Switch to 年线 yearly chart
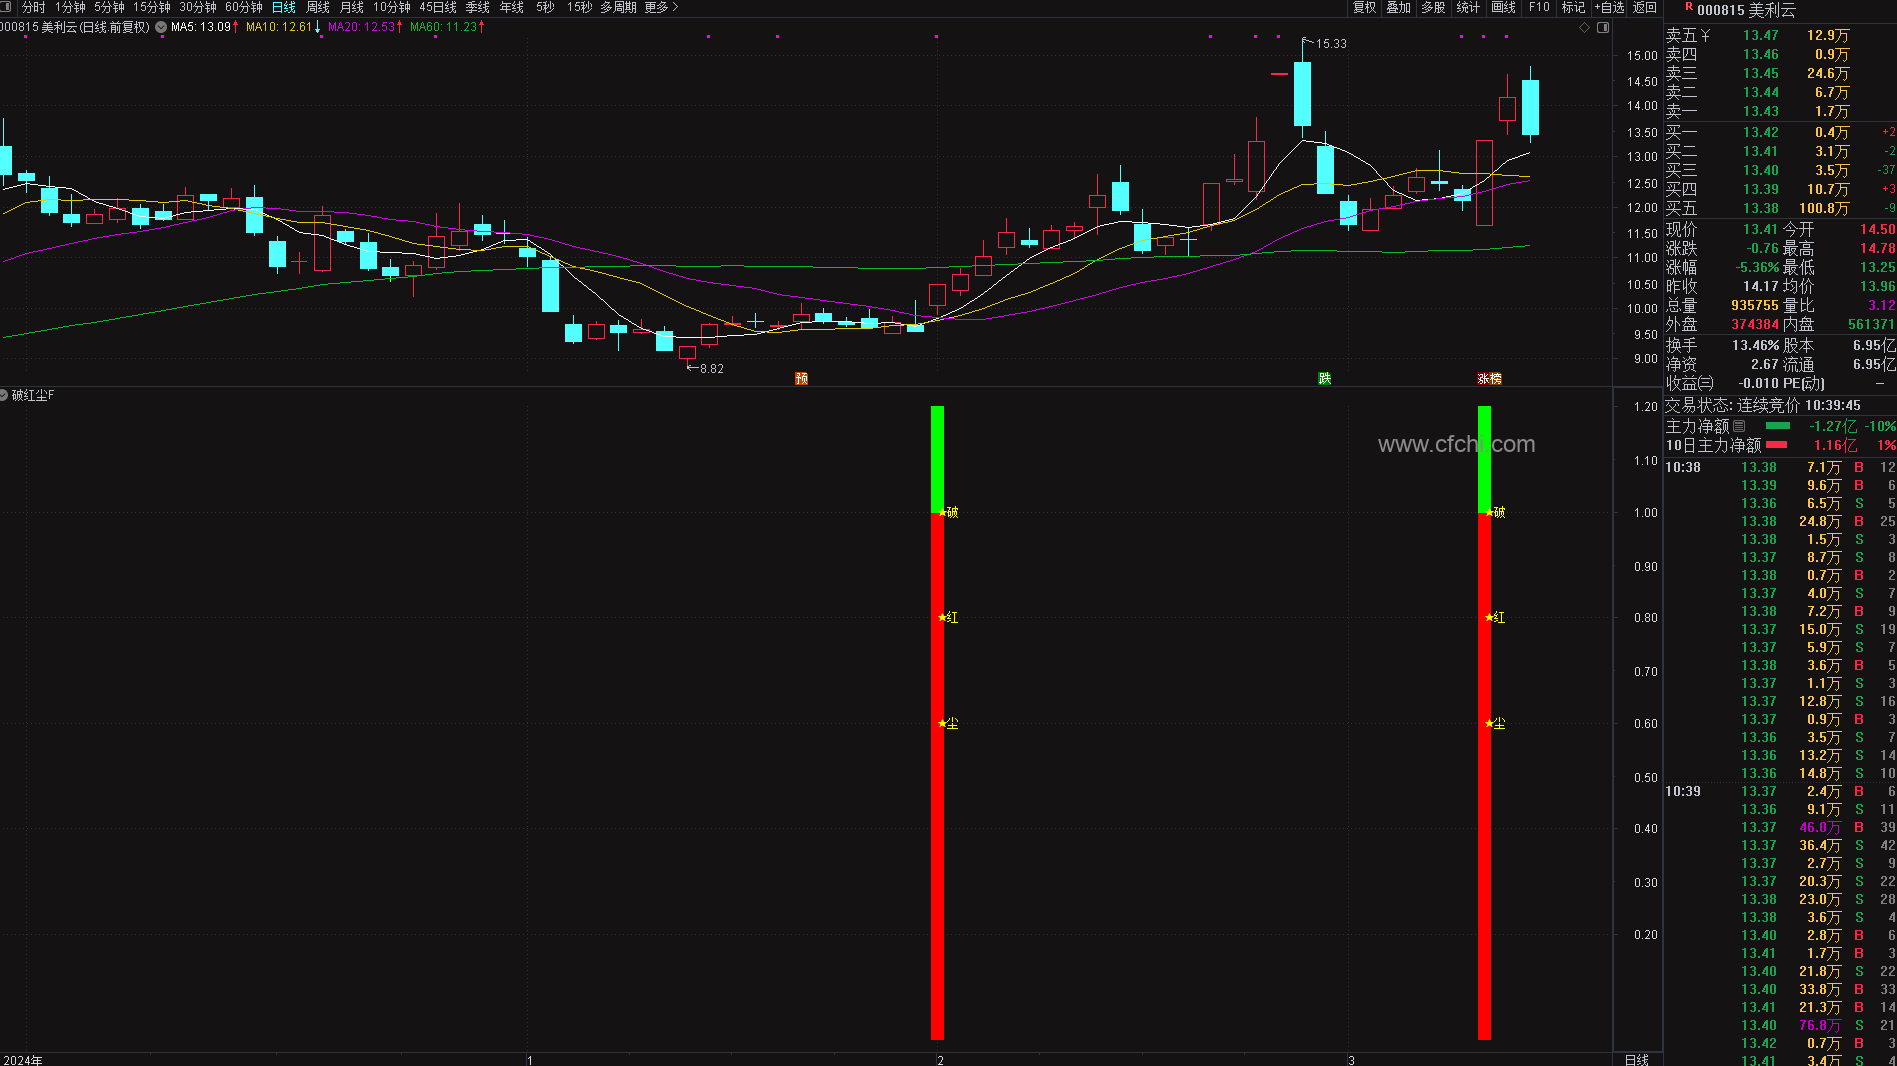 point(512,7)
